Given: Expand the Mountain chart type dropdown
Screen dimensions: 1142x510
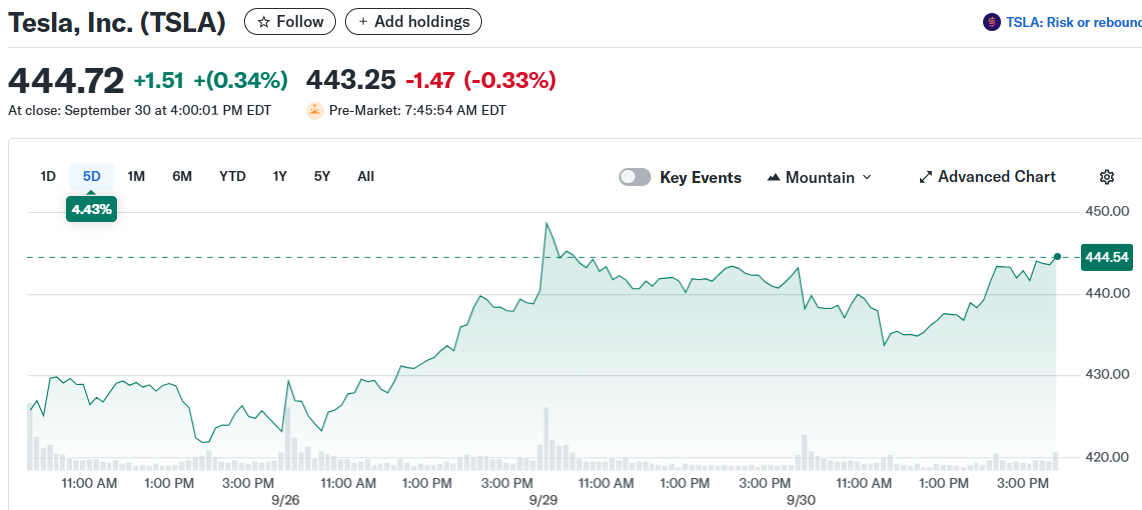Looking at the screenshot, I should point(866,177).
